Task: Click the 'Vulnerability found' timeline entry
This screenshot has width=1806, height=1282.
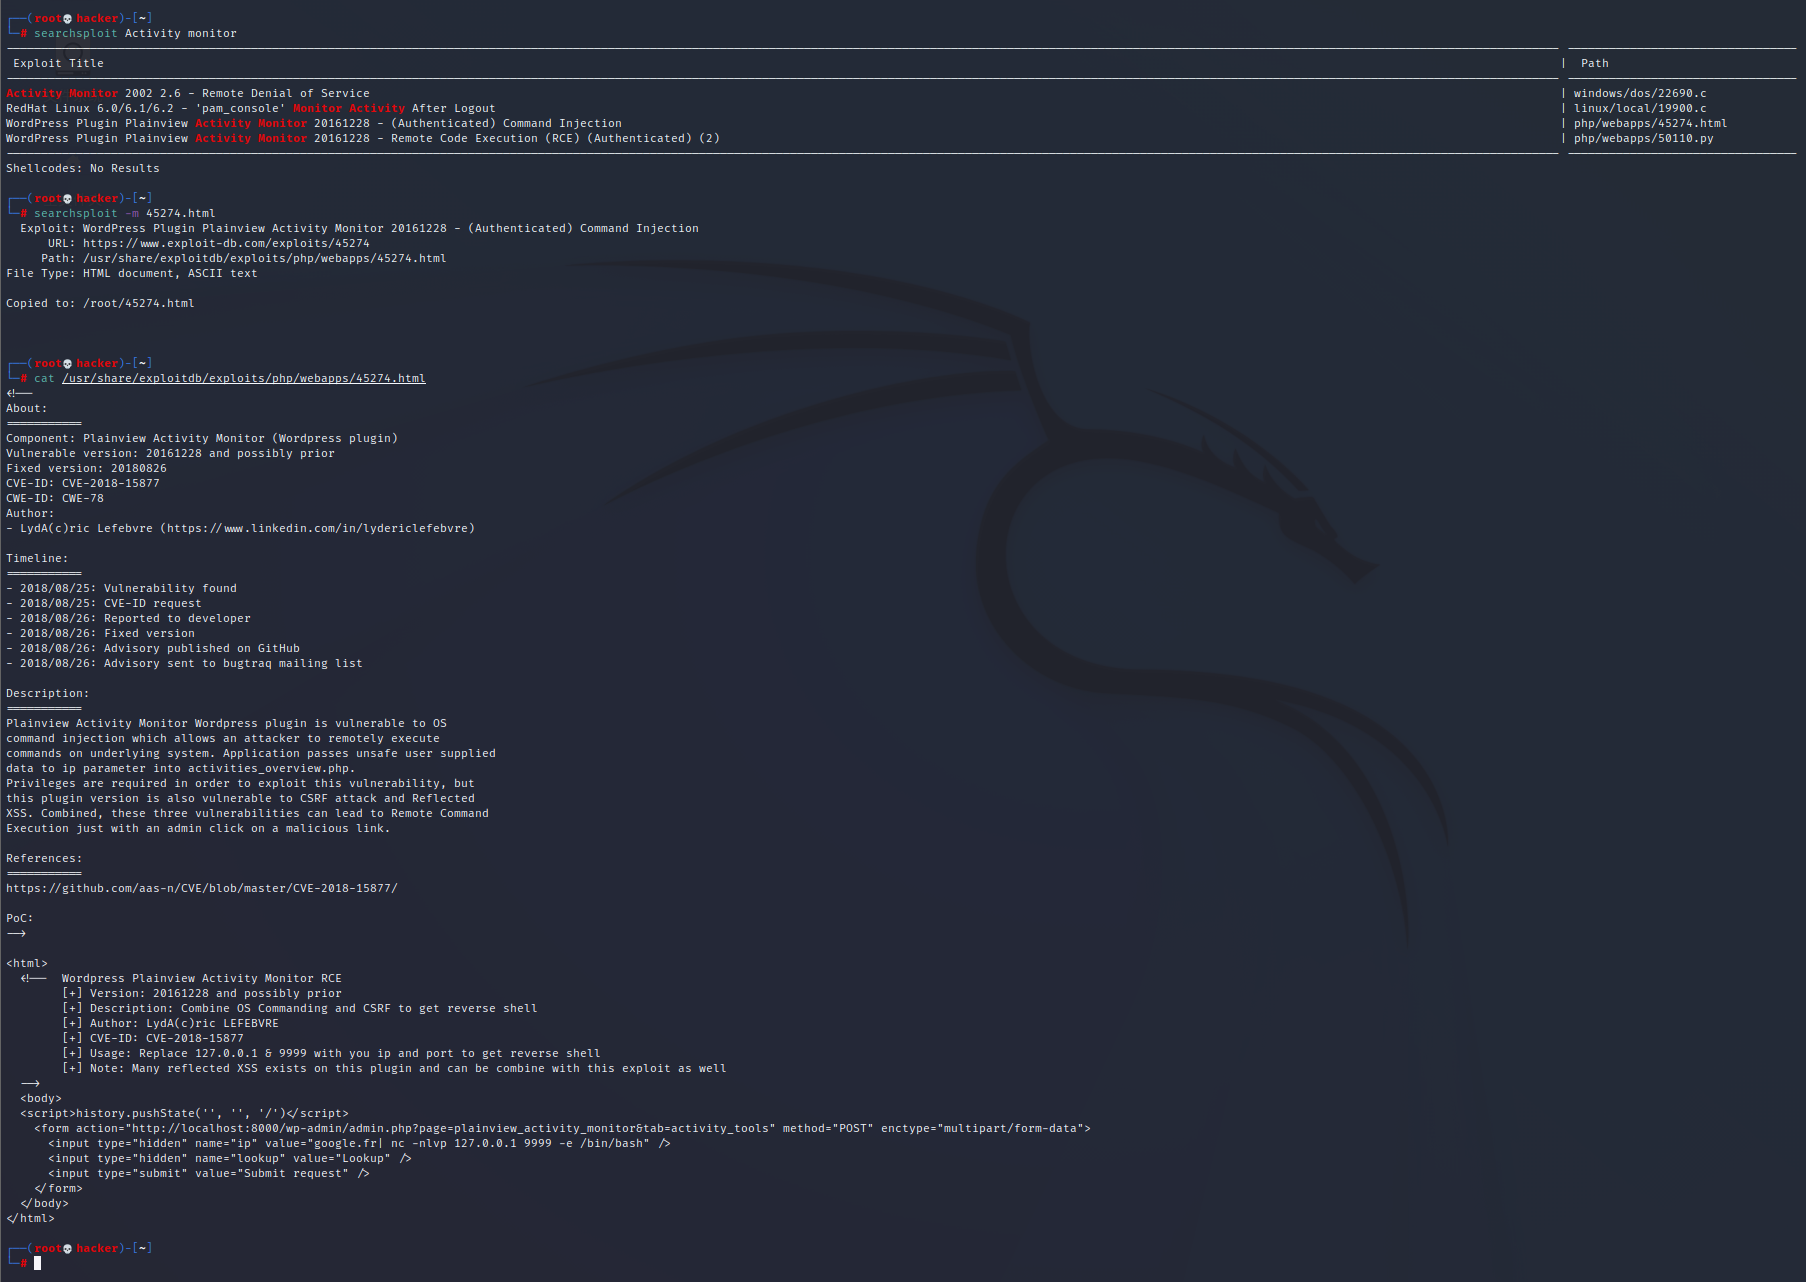Action: (x=122, y=588)
